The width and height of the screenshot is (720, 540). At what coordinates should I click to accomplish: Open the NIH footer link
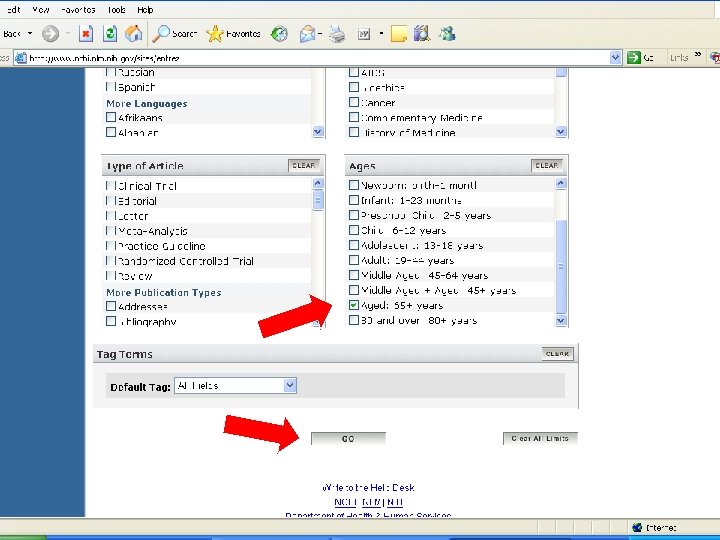pos(395,502)
